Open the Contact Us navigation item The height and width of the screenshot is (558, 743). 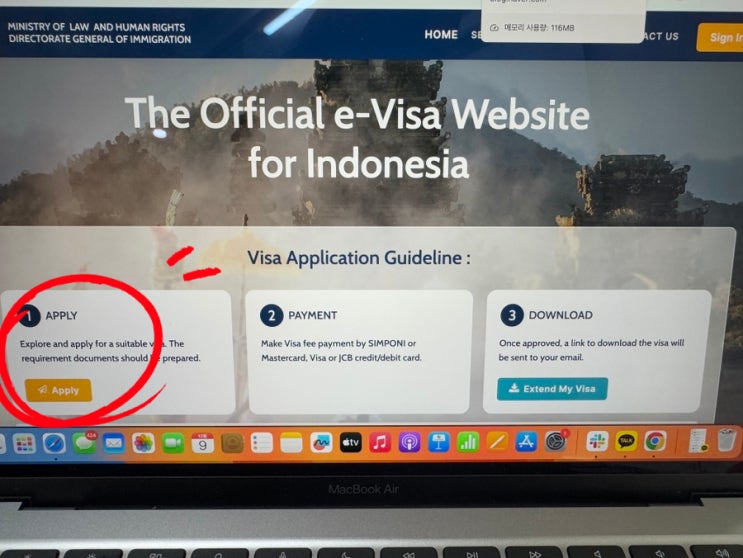(x=660, y=36)
